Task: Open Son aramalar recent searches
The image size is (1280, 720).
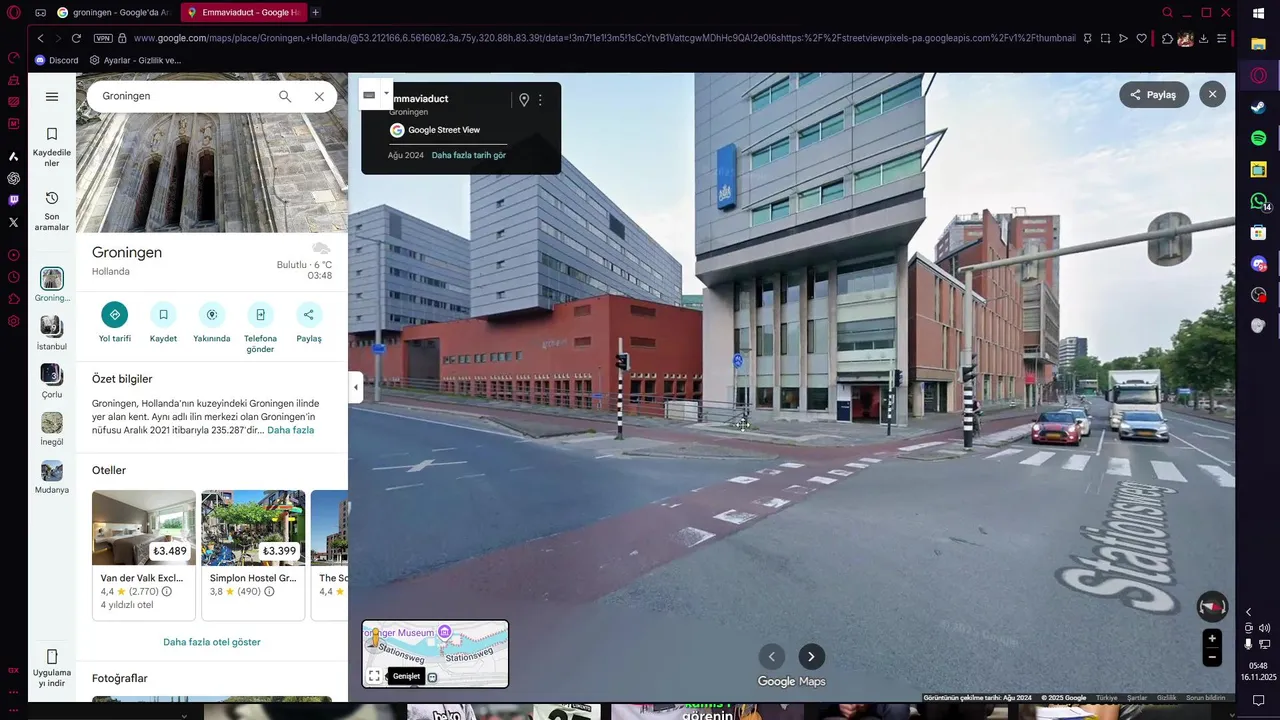Action: coord(52,211)
